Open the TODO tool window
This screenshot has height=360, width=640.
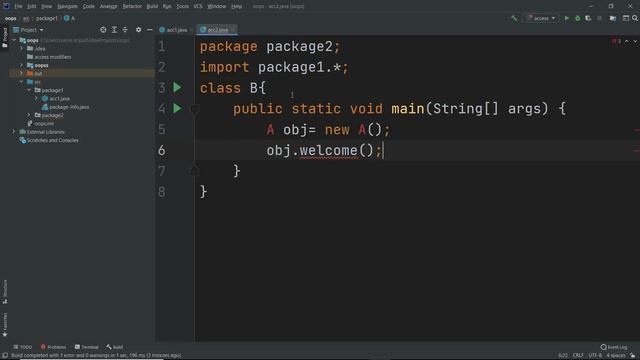tap(22, 347)
